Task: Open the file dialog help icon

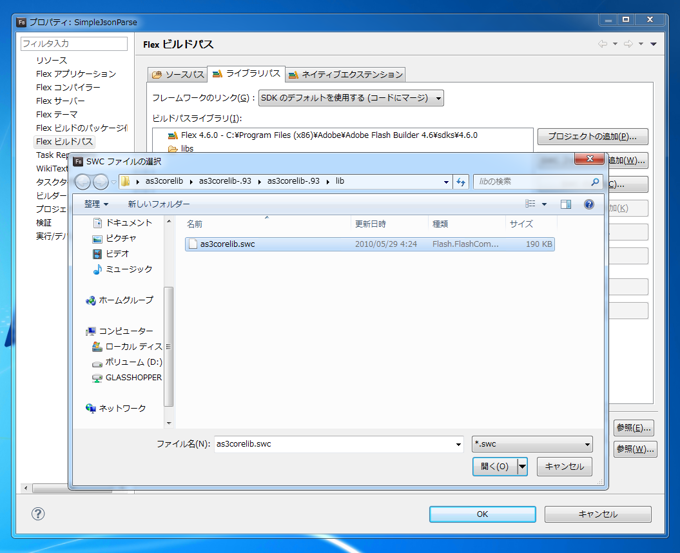Action: [589, 204]
